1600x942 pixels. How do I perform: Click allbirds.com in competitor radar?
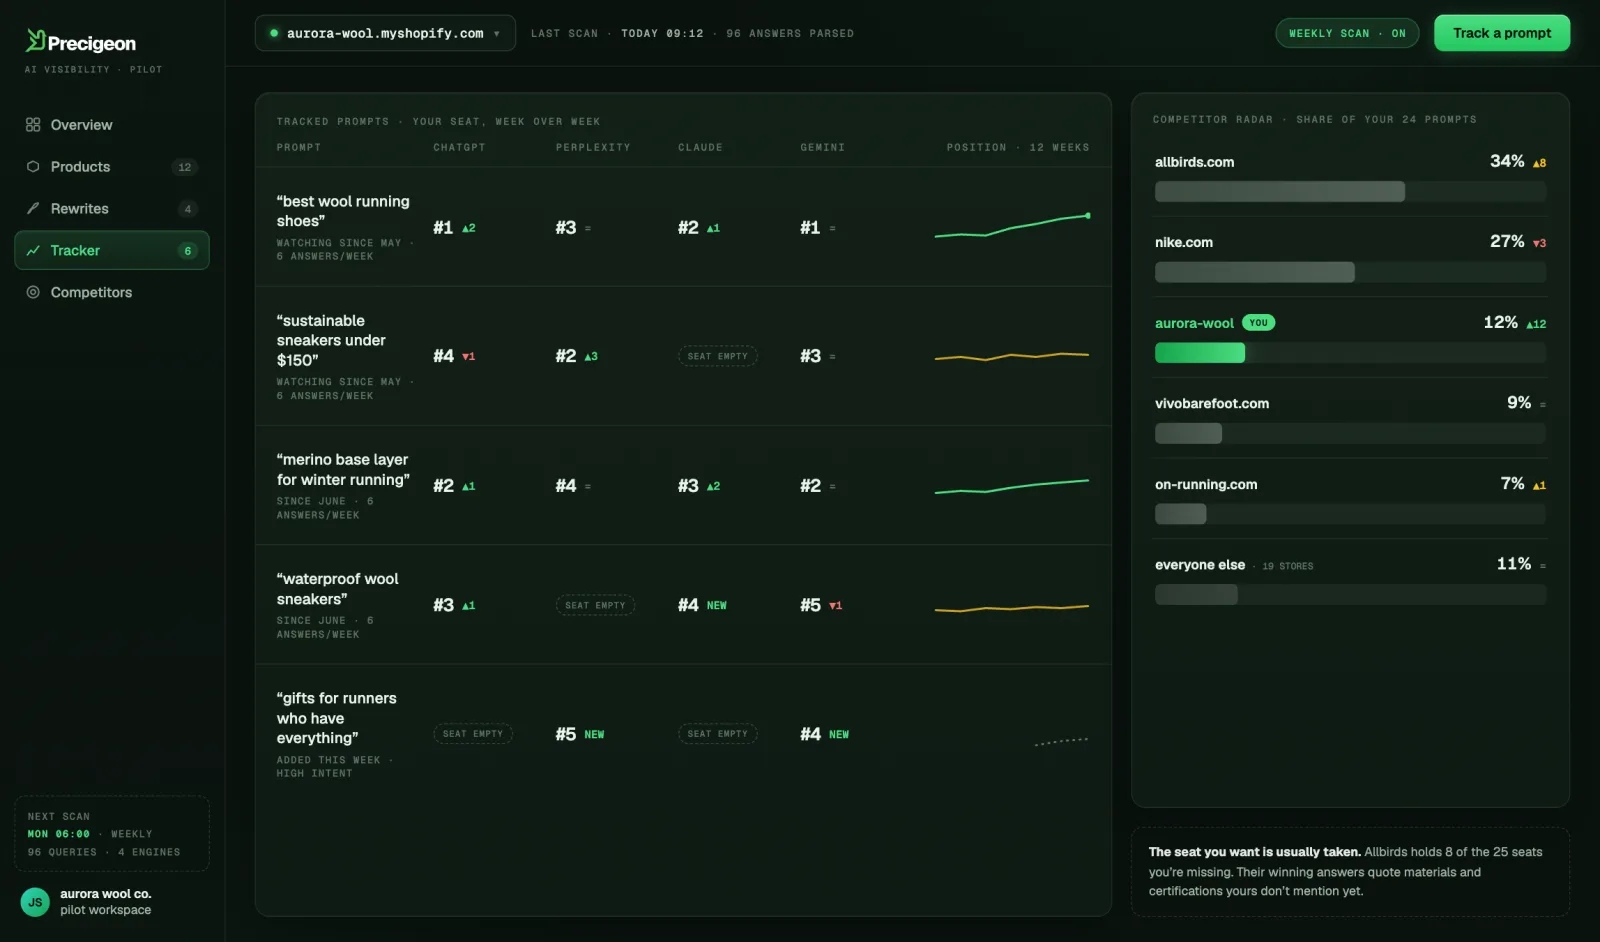(x=1194, y=162)
